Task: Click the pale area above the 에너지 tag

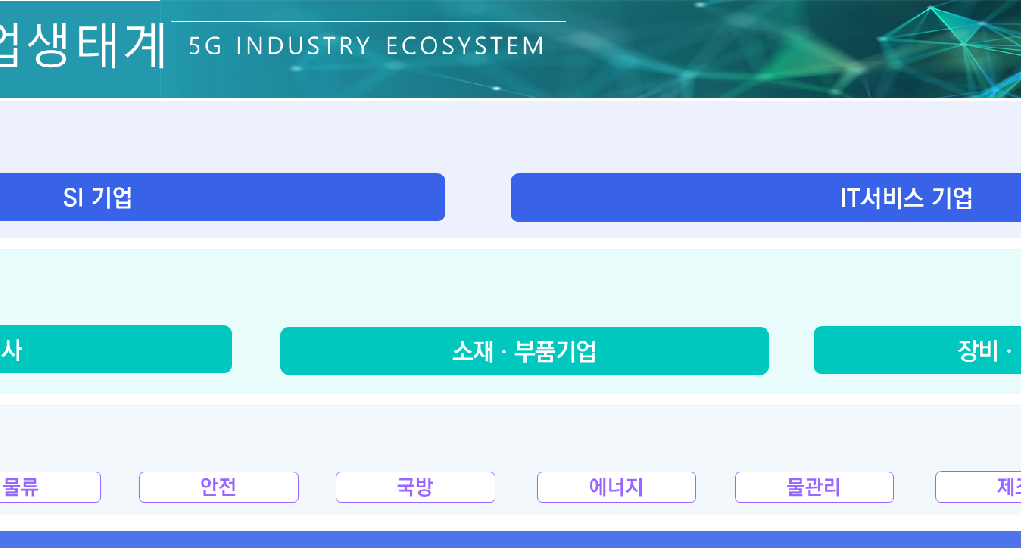Action: (x=616, y=439)
